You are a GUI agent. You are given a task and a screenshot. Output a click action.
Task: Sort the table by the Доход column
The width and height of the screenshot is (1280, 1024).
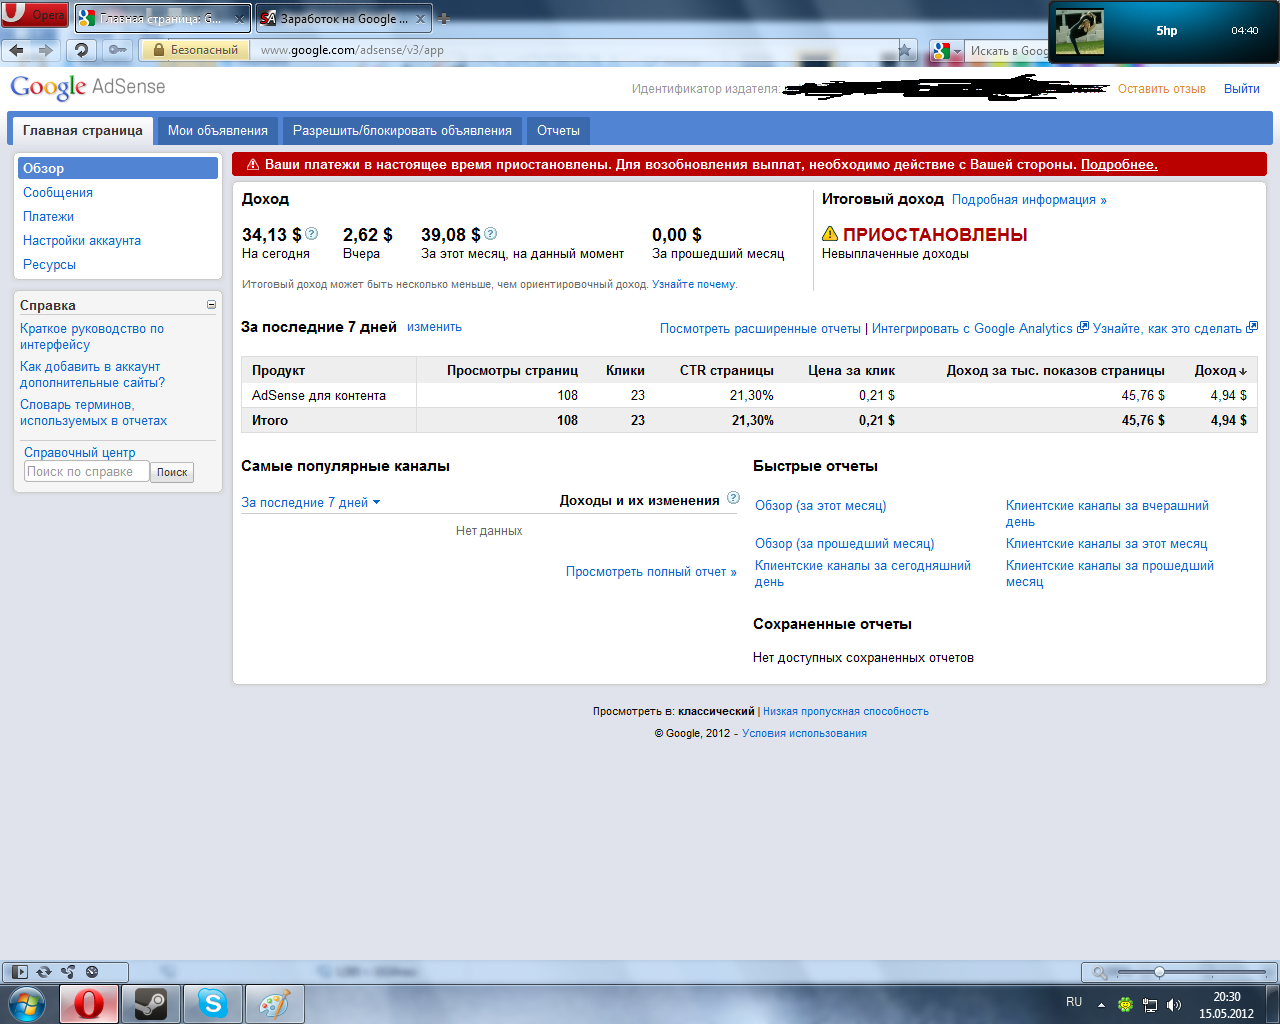point(1220,370)
